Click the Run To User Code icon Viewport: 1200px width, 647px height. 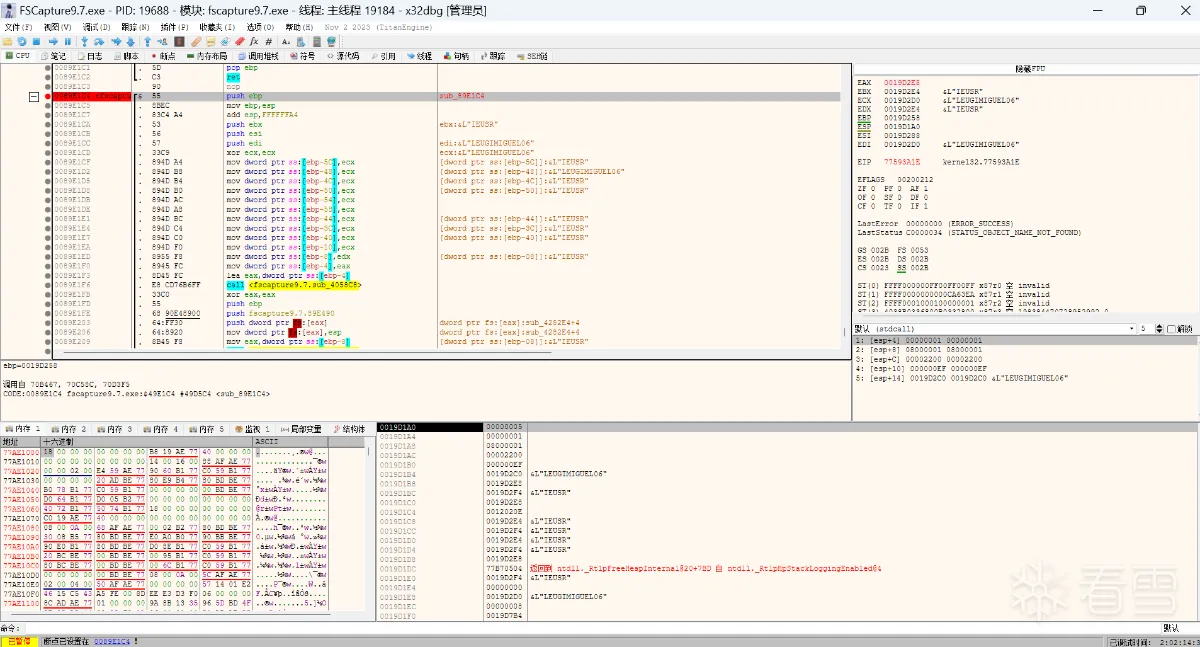coord(162,42)
